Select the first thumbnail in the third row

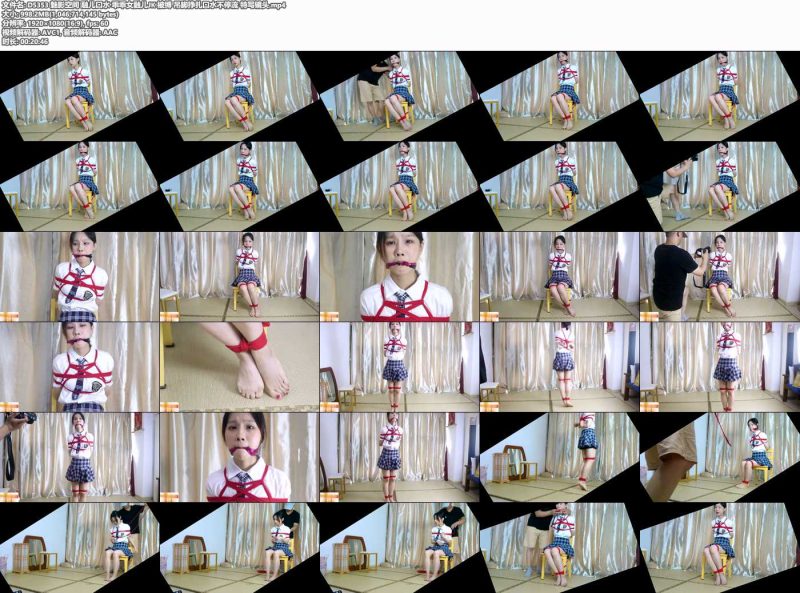[x=80, y=277]
